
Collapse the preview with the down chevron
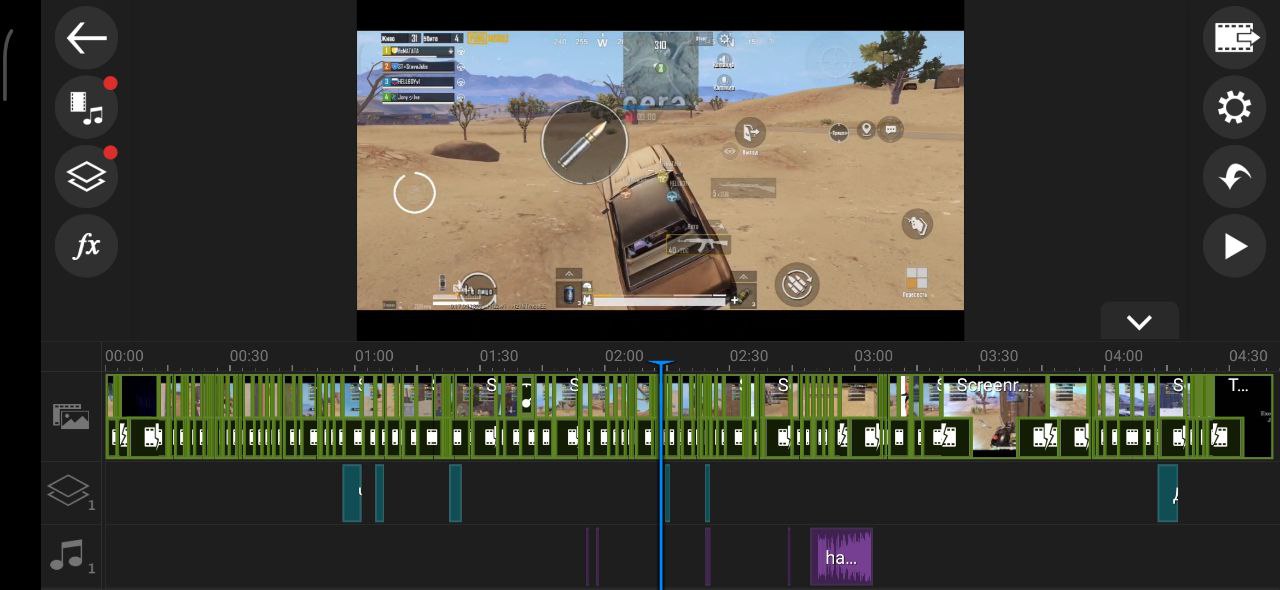1139,322
